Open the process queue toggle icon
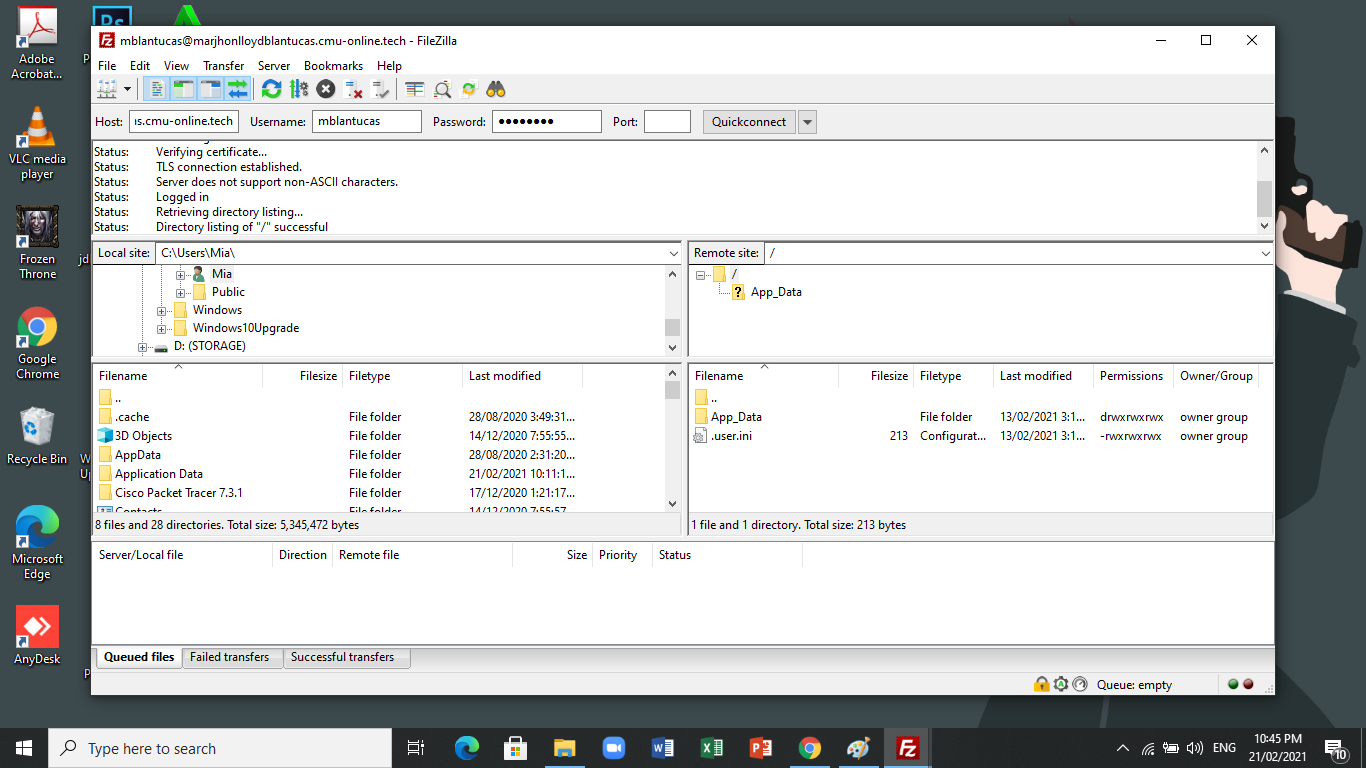The height and width of the screenshot is (768, 1366). (299, 90)
